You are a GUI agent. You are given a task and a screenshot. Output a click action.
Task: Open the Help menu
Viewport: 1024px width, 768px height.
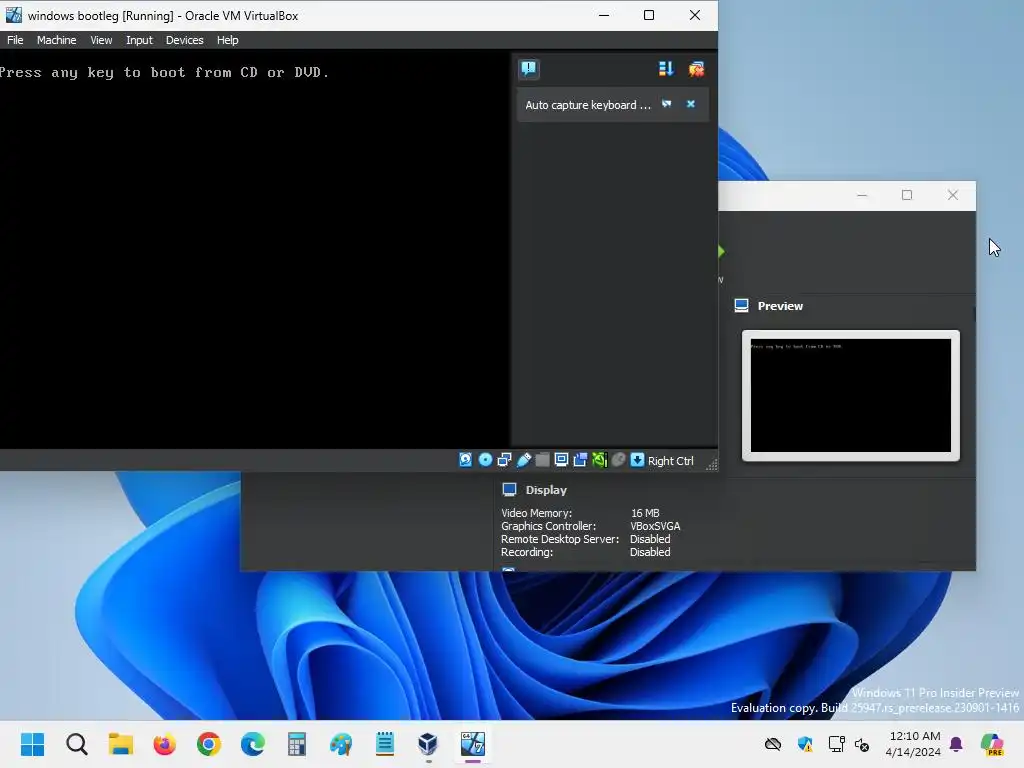click(x=227, y=40)
